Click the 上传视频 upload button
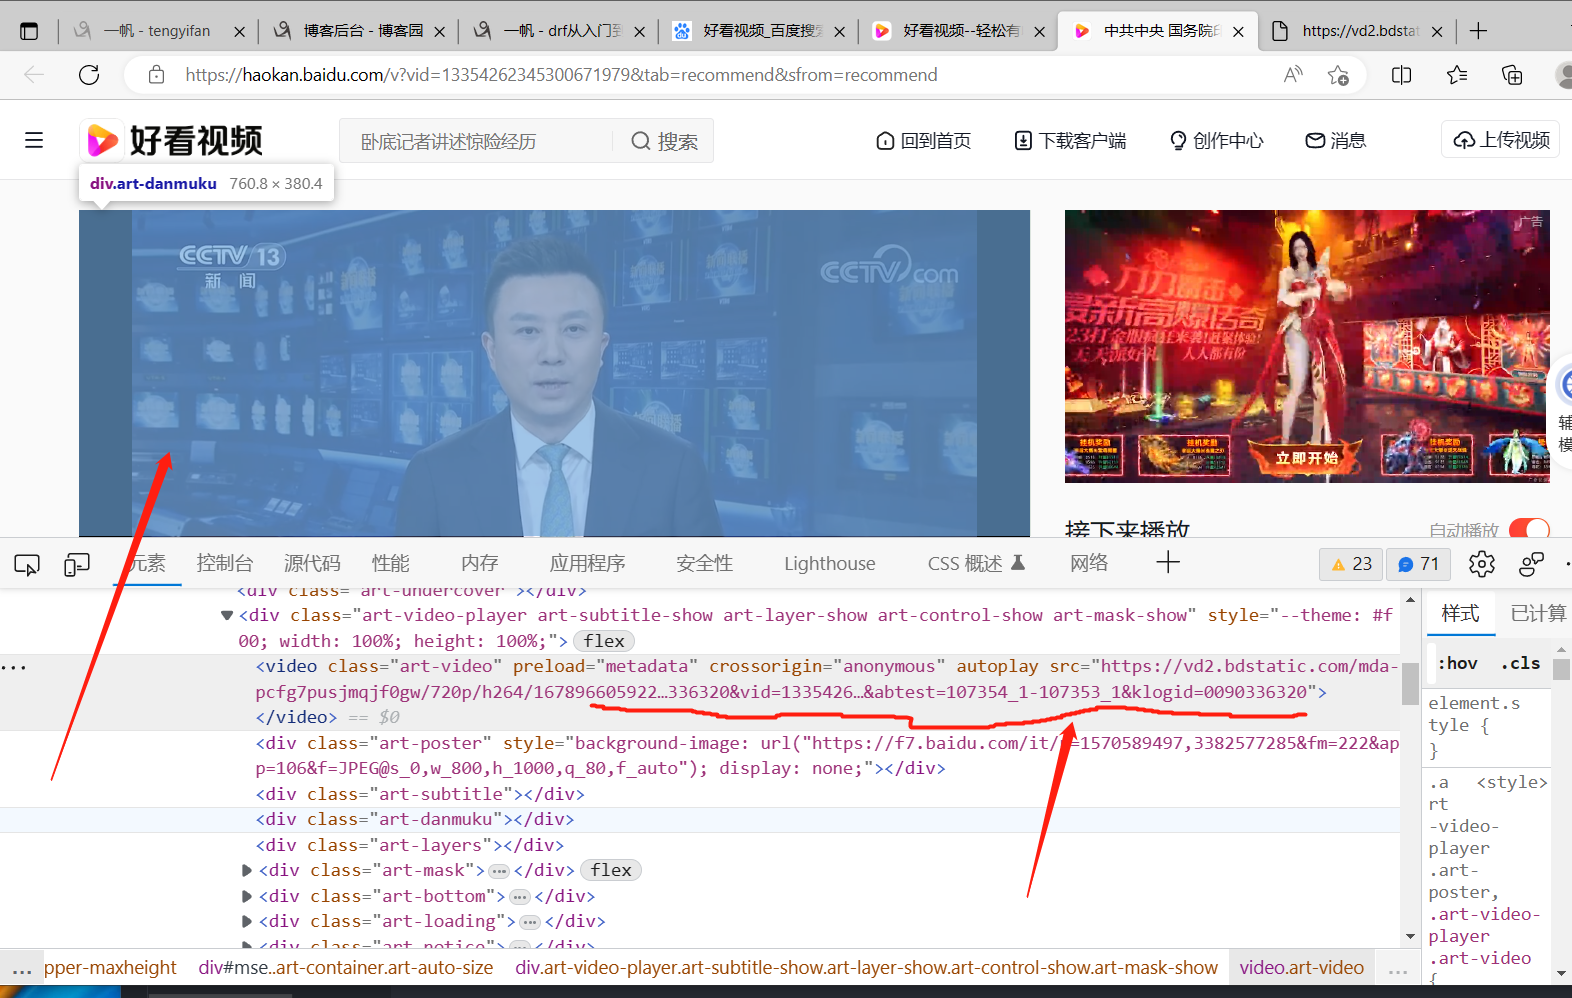This screenshot has height=998, width=1572. (1501, 140)
